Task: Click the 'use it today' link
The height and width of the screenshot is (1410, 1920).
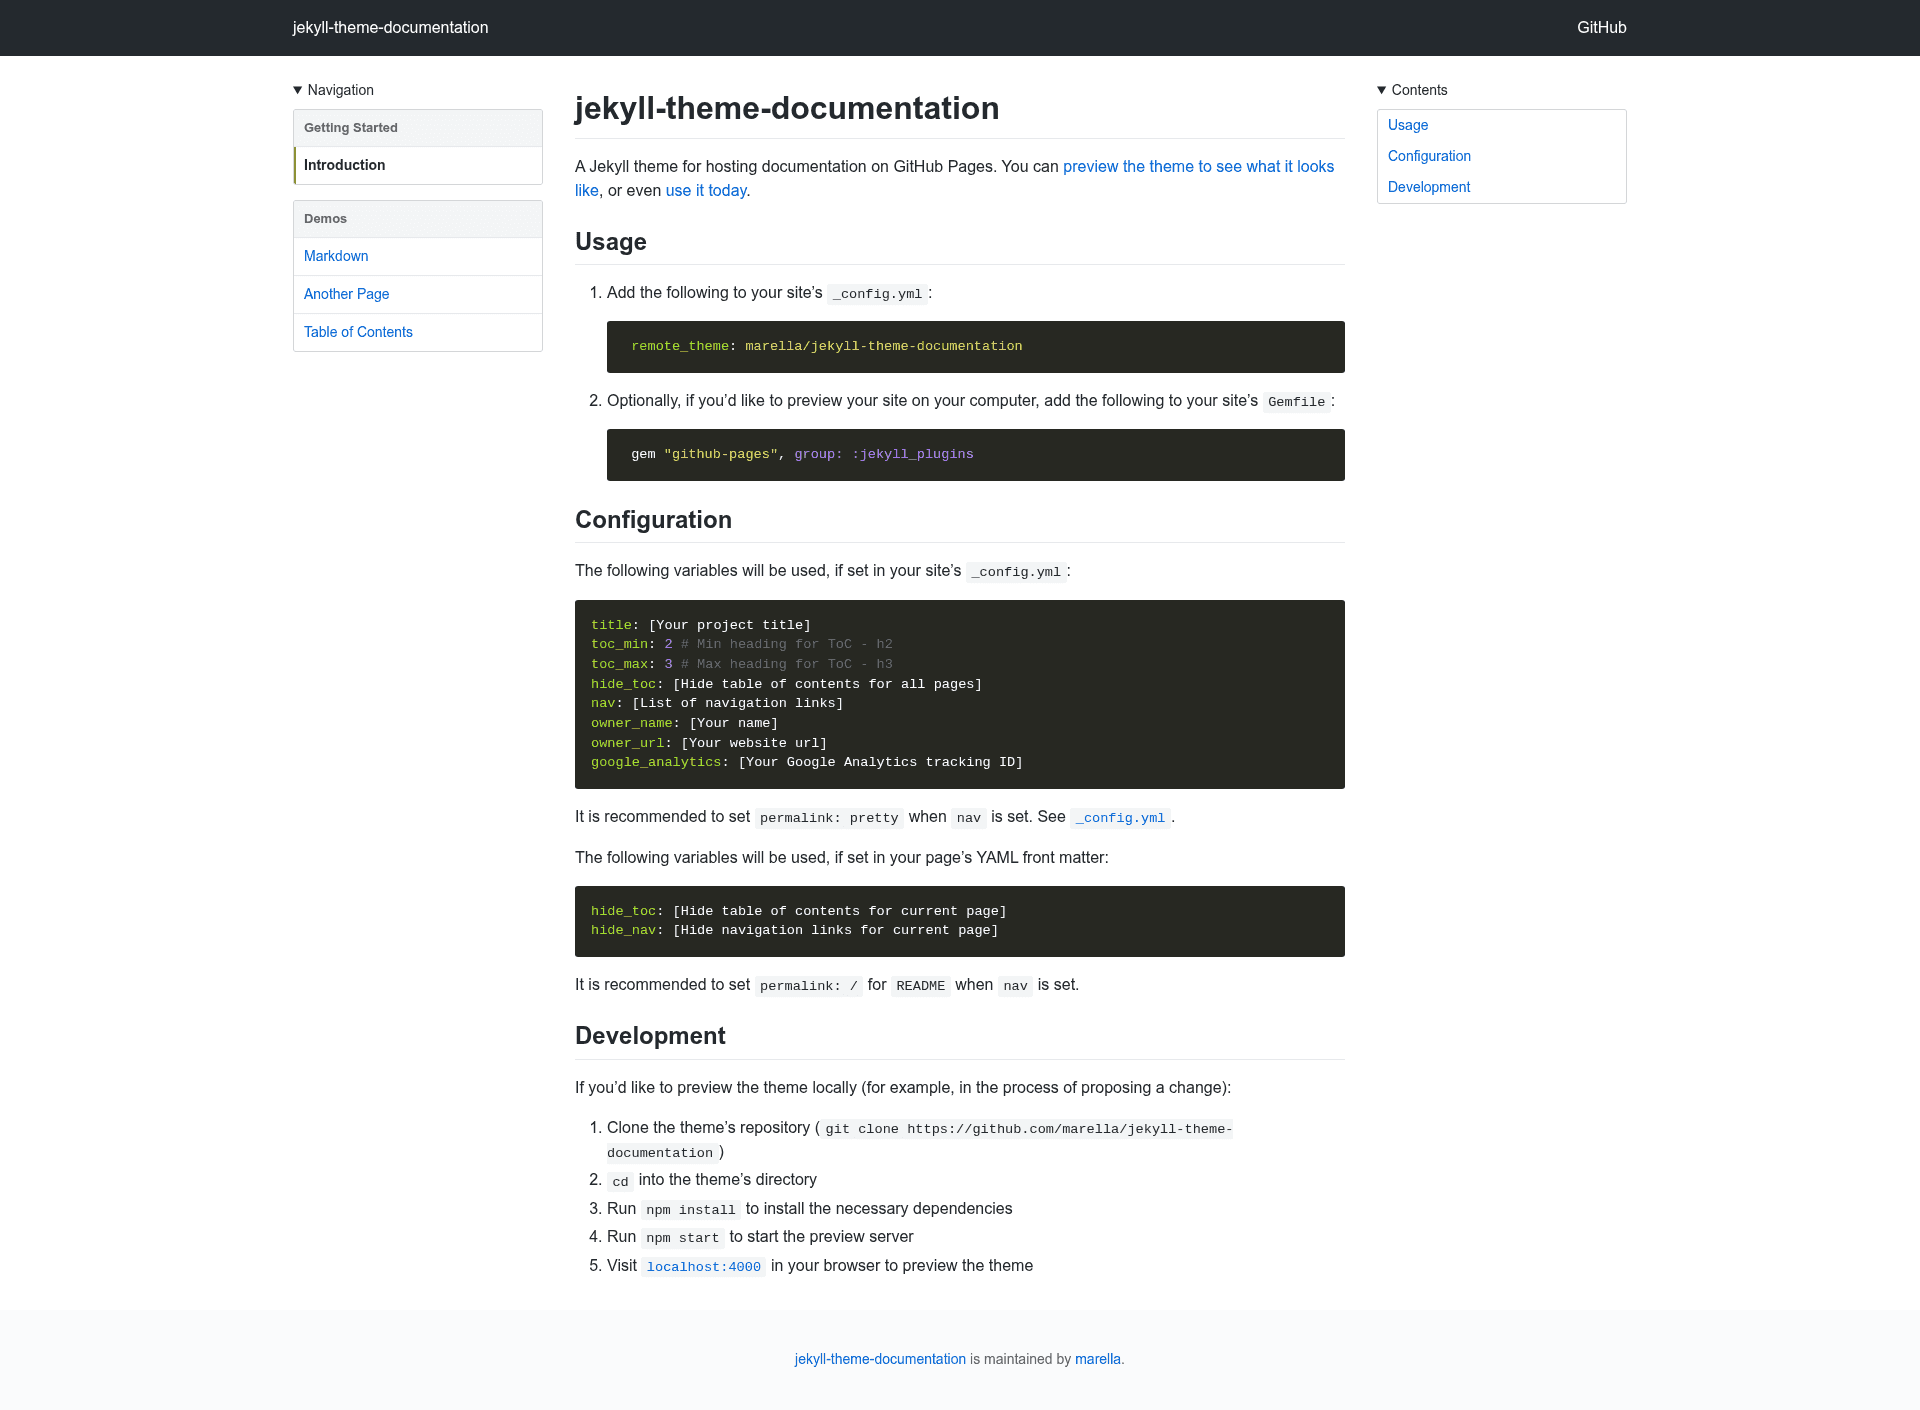Action: coord(706,190)
